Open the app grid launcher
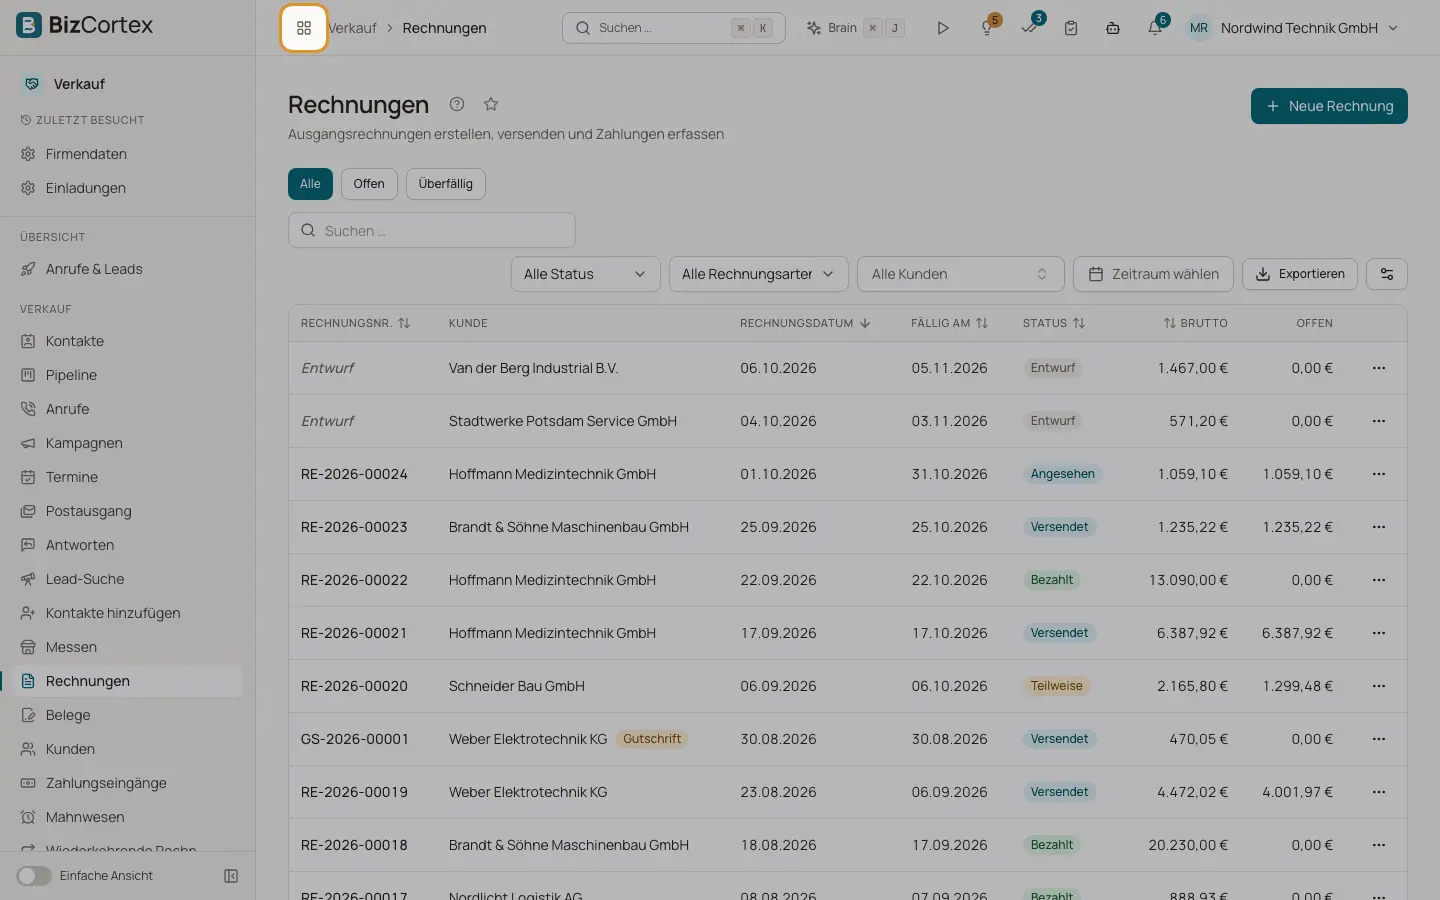 [x=304, y=28]
